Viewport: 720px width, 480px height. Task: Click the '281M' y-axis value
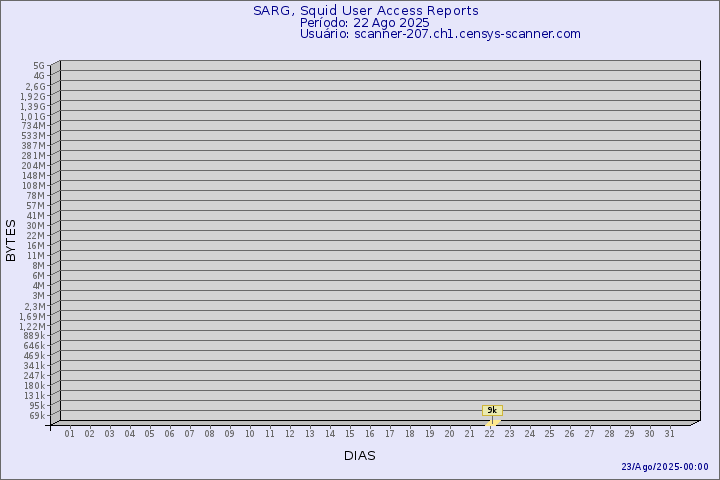click(x=34, y=156)
